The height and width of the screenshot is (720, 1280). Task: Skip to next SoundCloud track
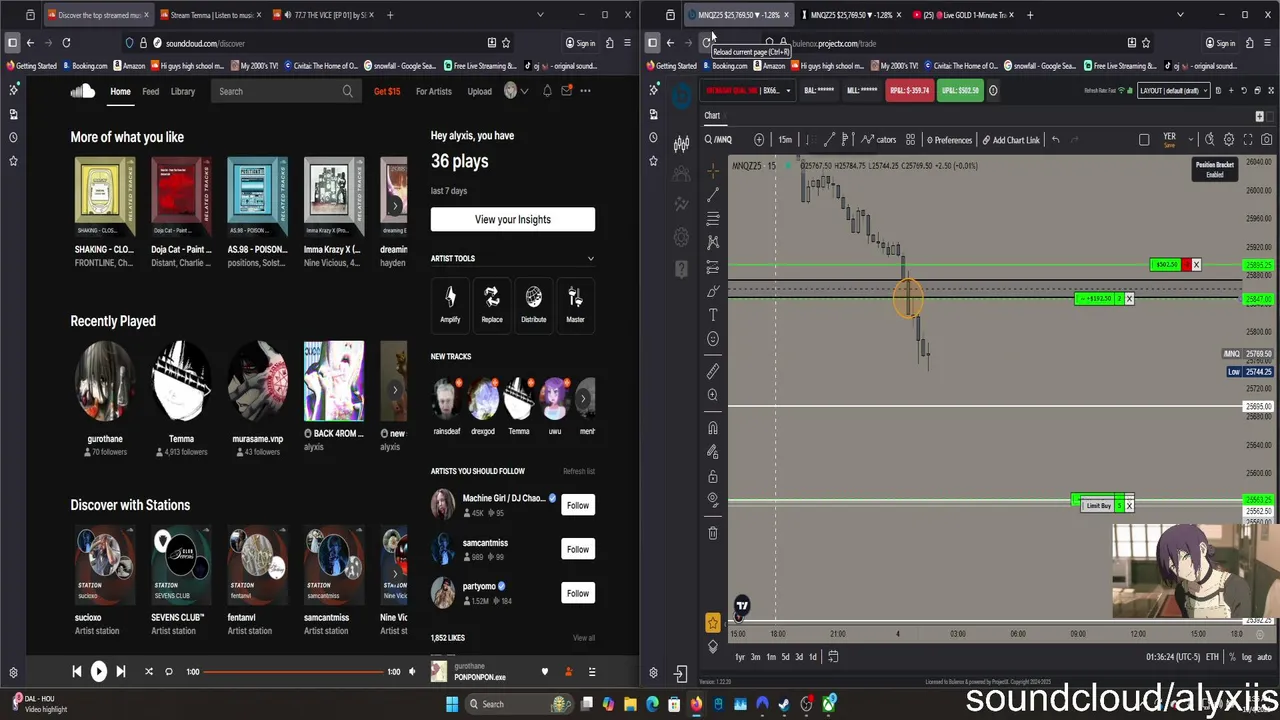120,672
